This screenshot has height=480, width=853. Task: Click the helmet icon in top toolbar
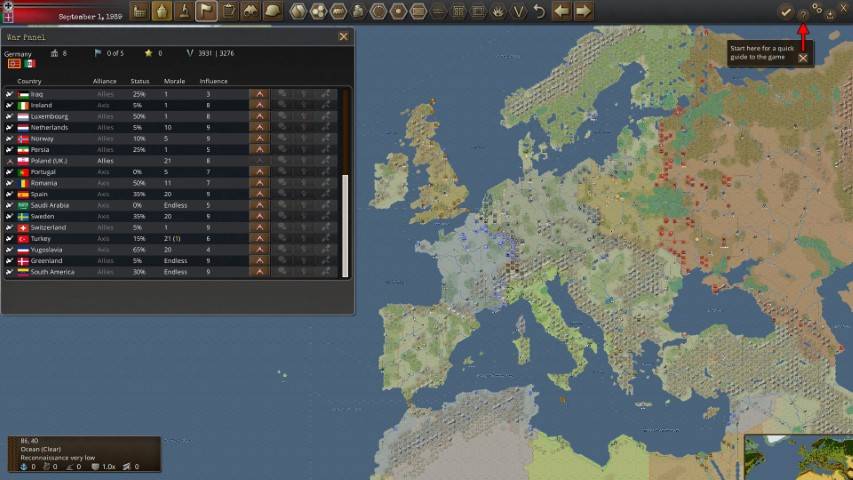pyautogui.click(x=272, y=11)
